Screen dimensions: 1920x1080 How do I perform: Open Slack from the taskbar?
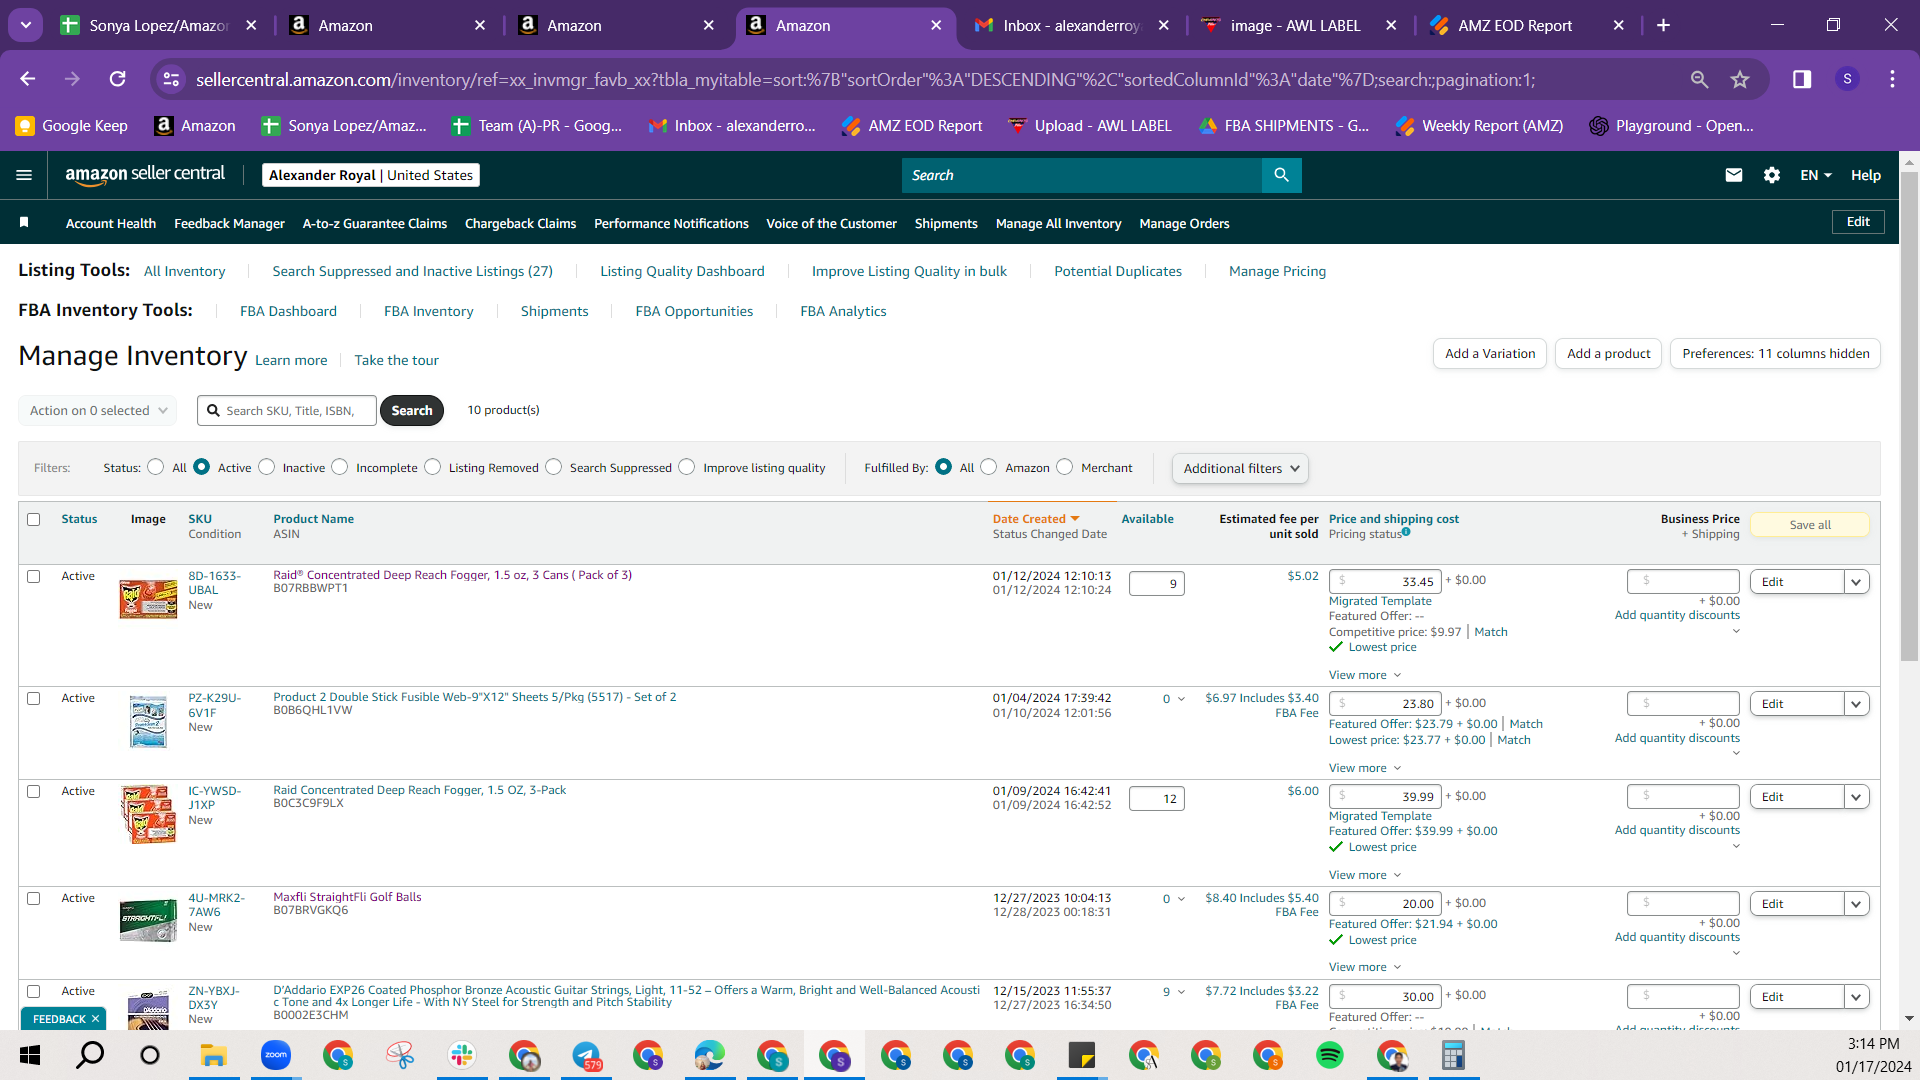point(462,1055)
